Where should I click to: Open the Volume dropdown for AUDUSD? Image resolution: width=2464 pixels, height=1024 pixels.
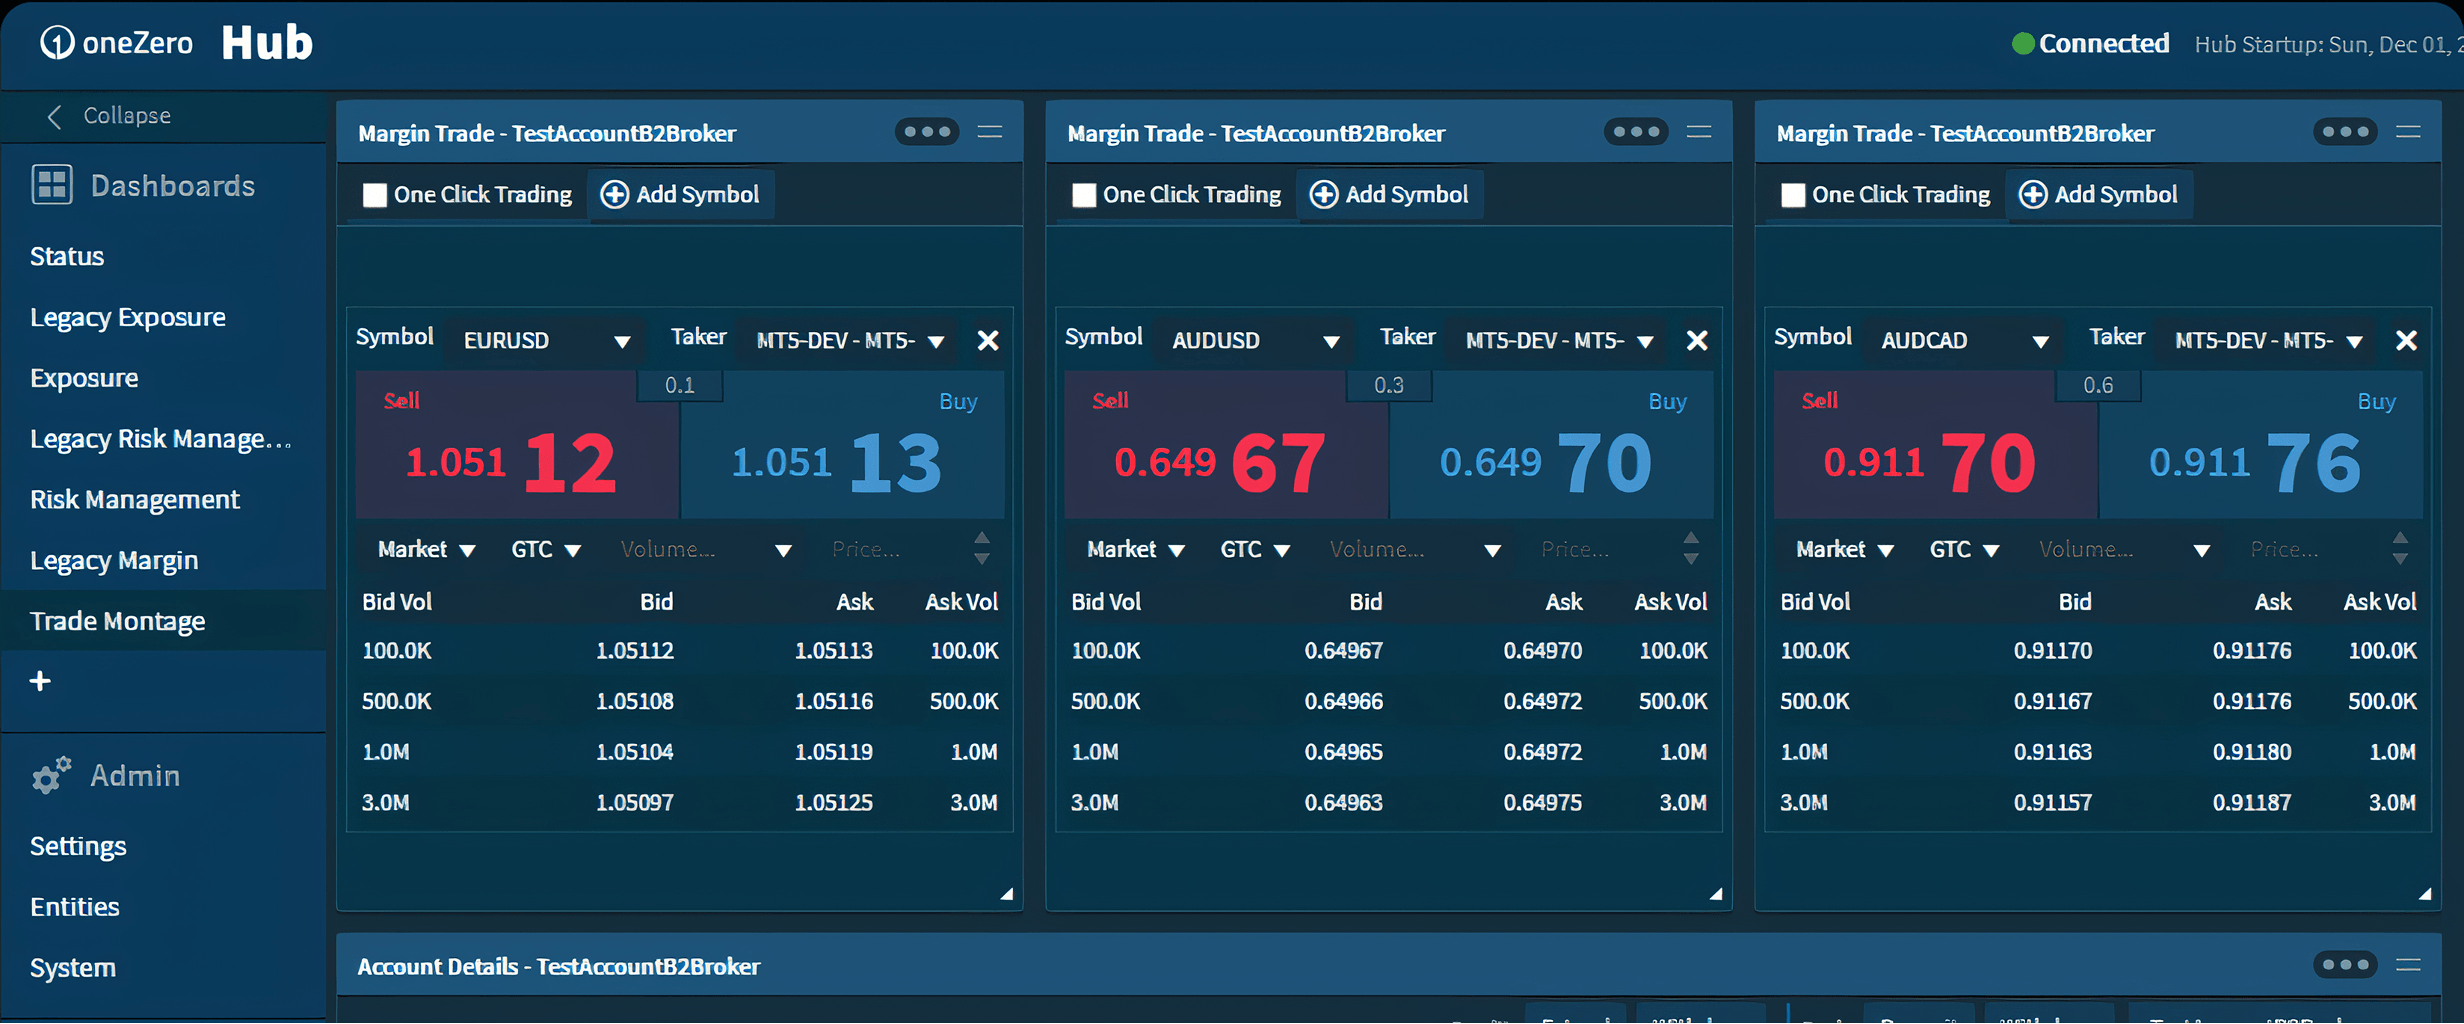1415,550
